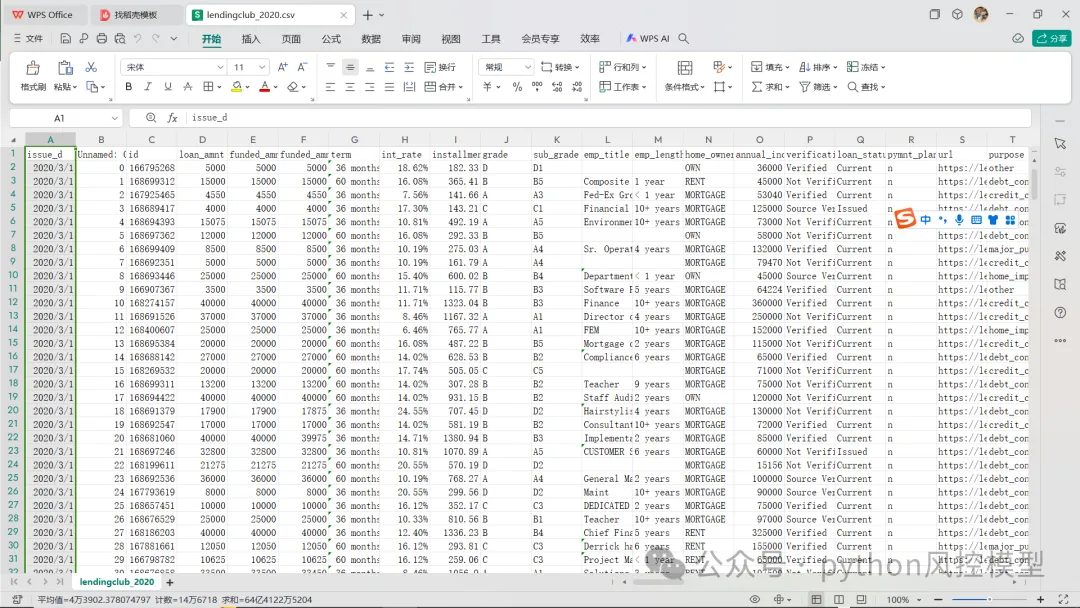Click the Print Preview icon

click(x=120, y=39)
